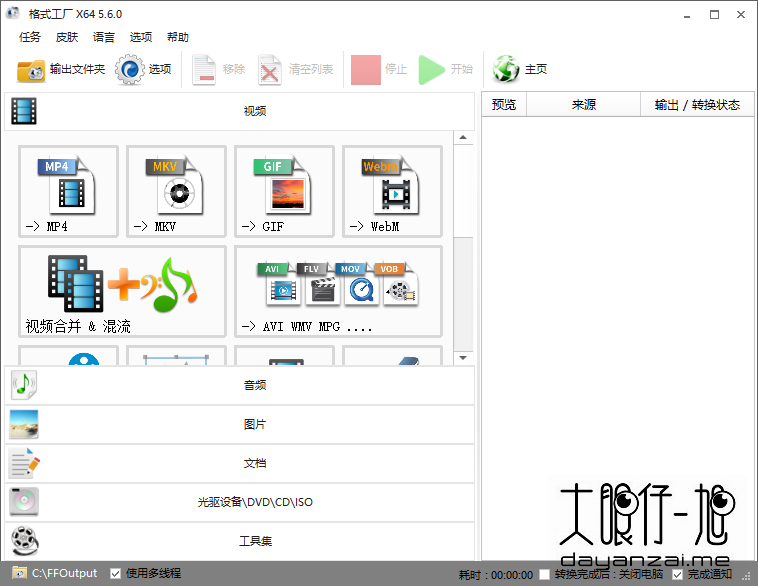
Task: Click the green 开始 start button
Action: click(445, 70)
